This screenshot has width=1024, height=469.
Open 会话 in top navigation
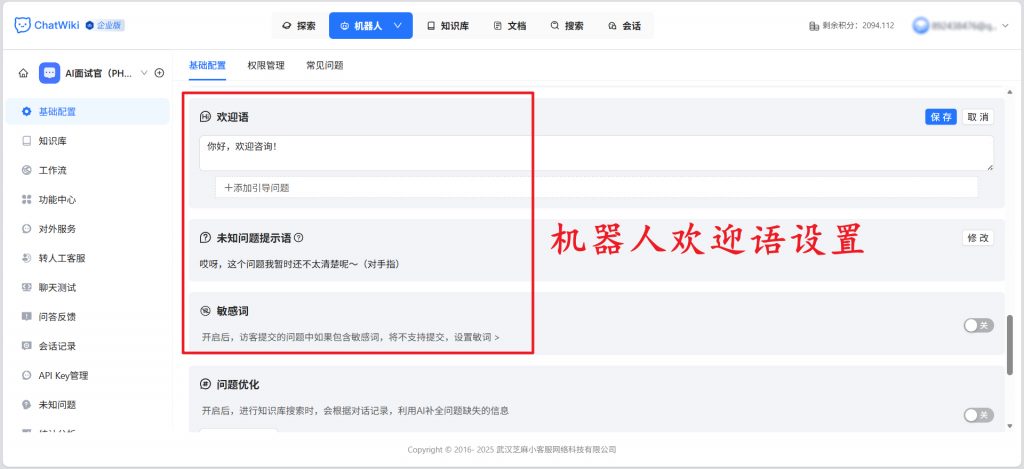tap(624, 26)
